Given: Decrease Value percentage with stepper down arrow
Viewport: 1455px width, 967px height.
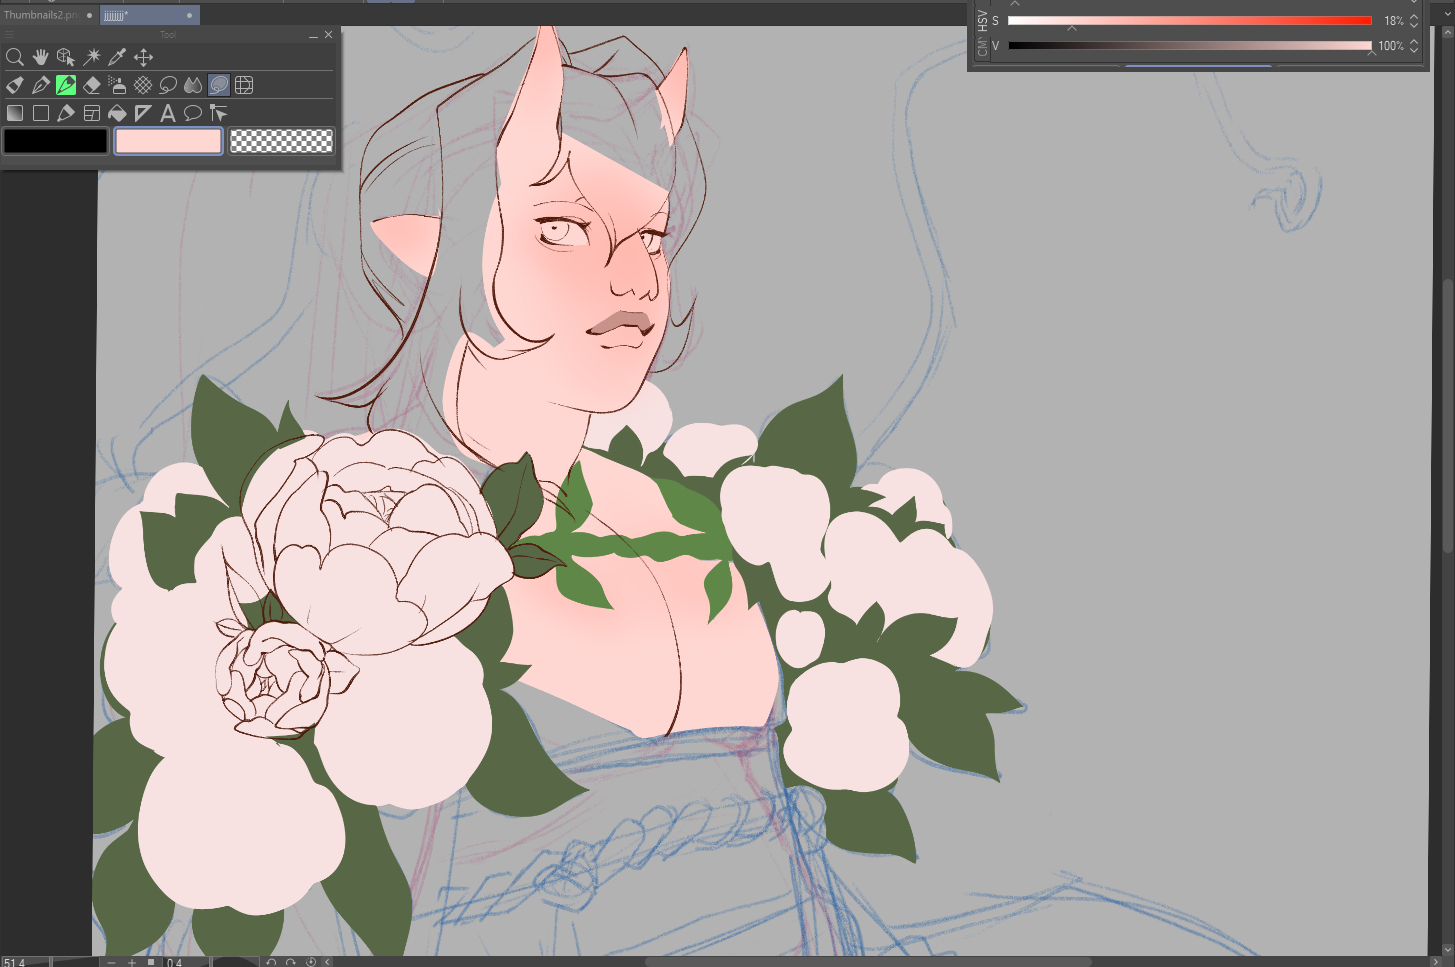Looking at the screenshot, I should (x=1414, y=50).
